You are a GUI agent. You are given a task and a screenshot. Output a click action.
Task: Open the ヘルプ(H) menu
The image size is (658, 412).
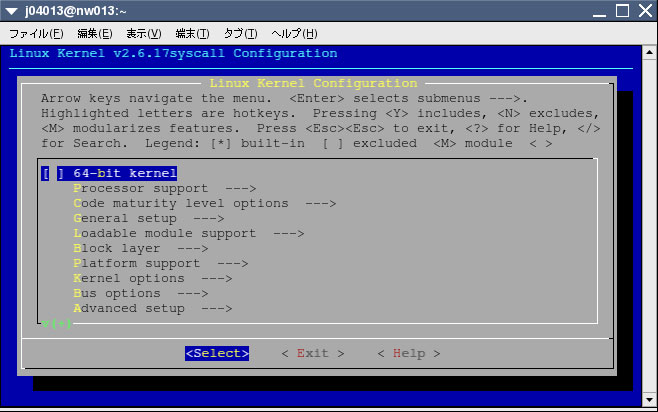click(x=294, y=34)
